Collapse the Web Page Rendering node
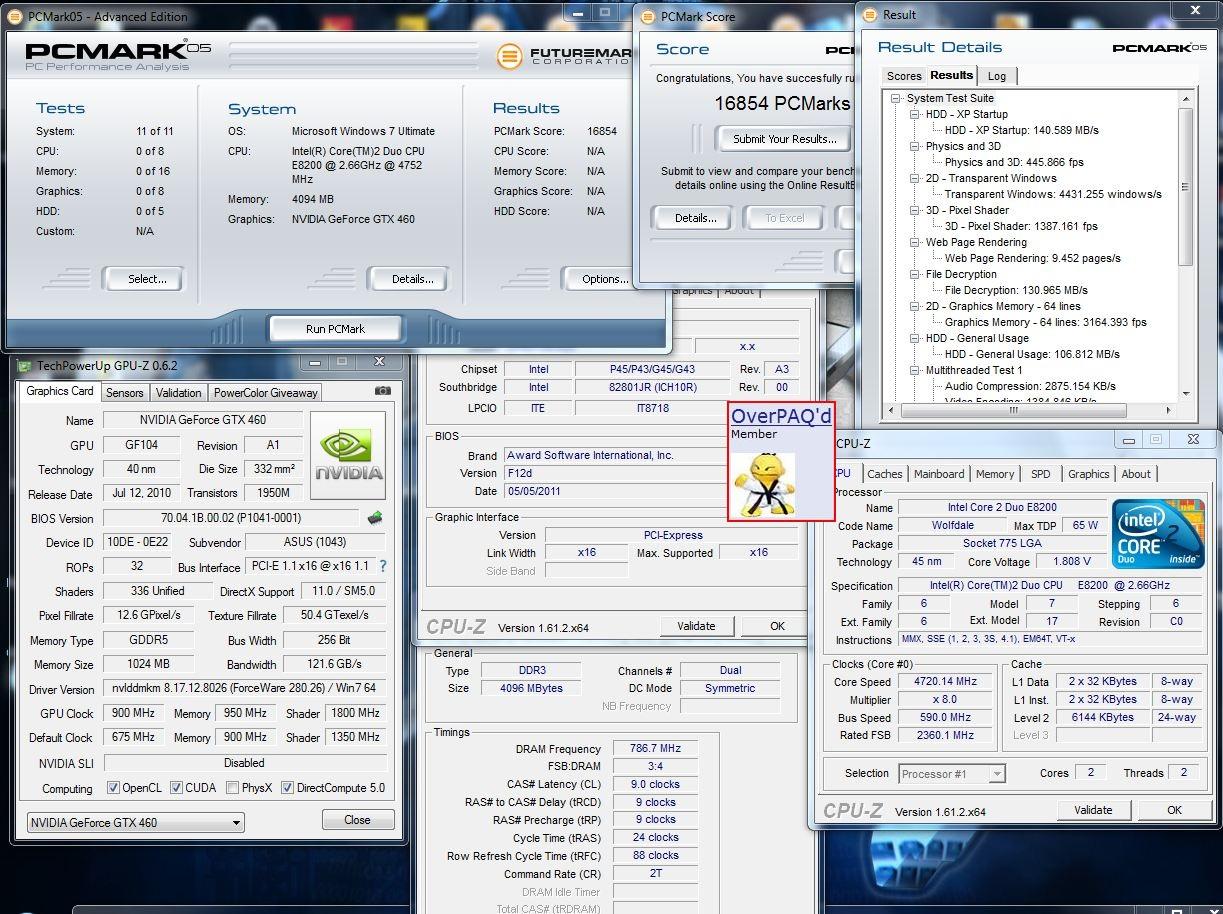This screenshot has height=914, width=1223. (x=914, y=242)
